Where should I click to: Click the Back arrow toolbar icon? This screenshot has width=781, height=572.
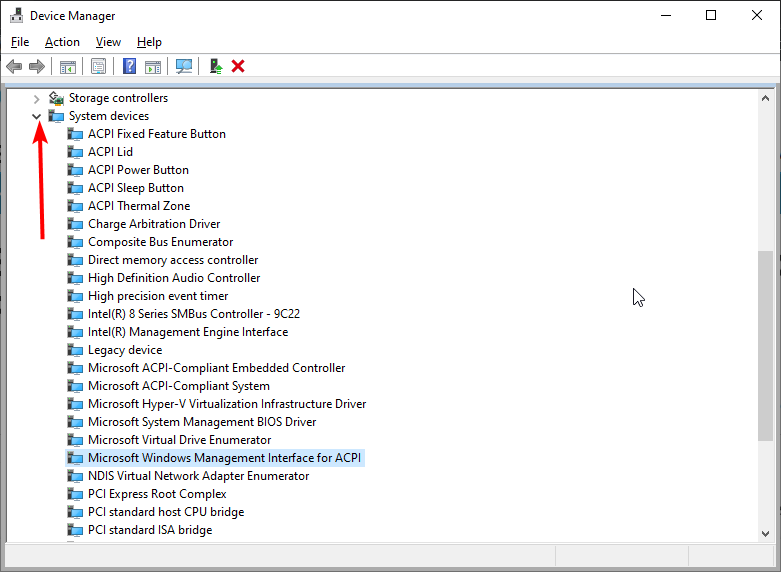point(14,66)
